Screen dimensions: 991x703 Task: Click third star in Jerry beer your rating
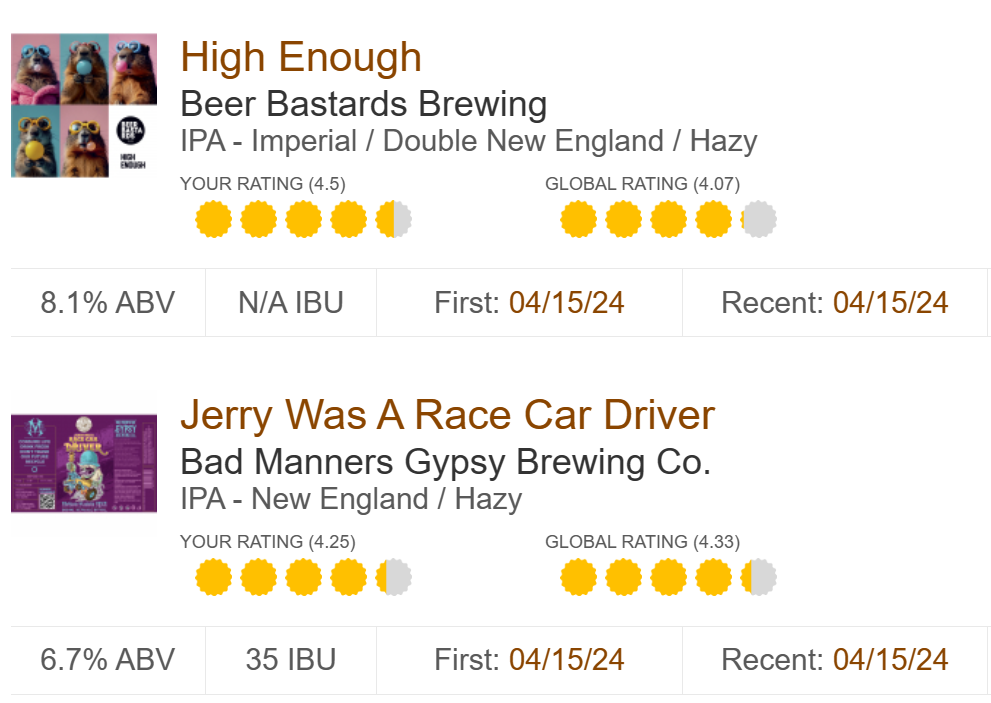point(303,577)
